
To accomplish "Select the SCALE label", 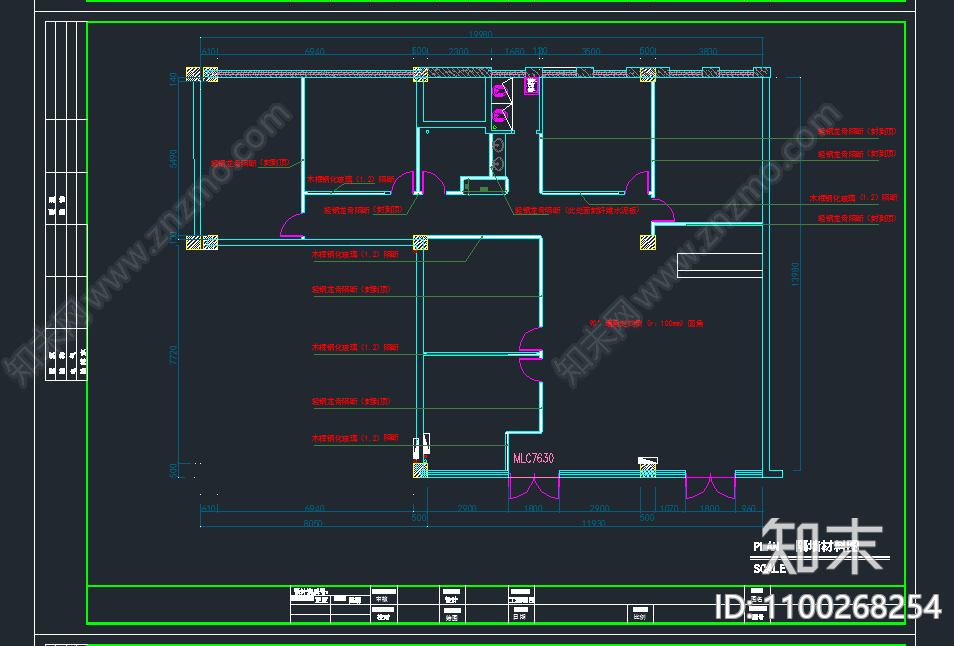I will [769, 569].
